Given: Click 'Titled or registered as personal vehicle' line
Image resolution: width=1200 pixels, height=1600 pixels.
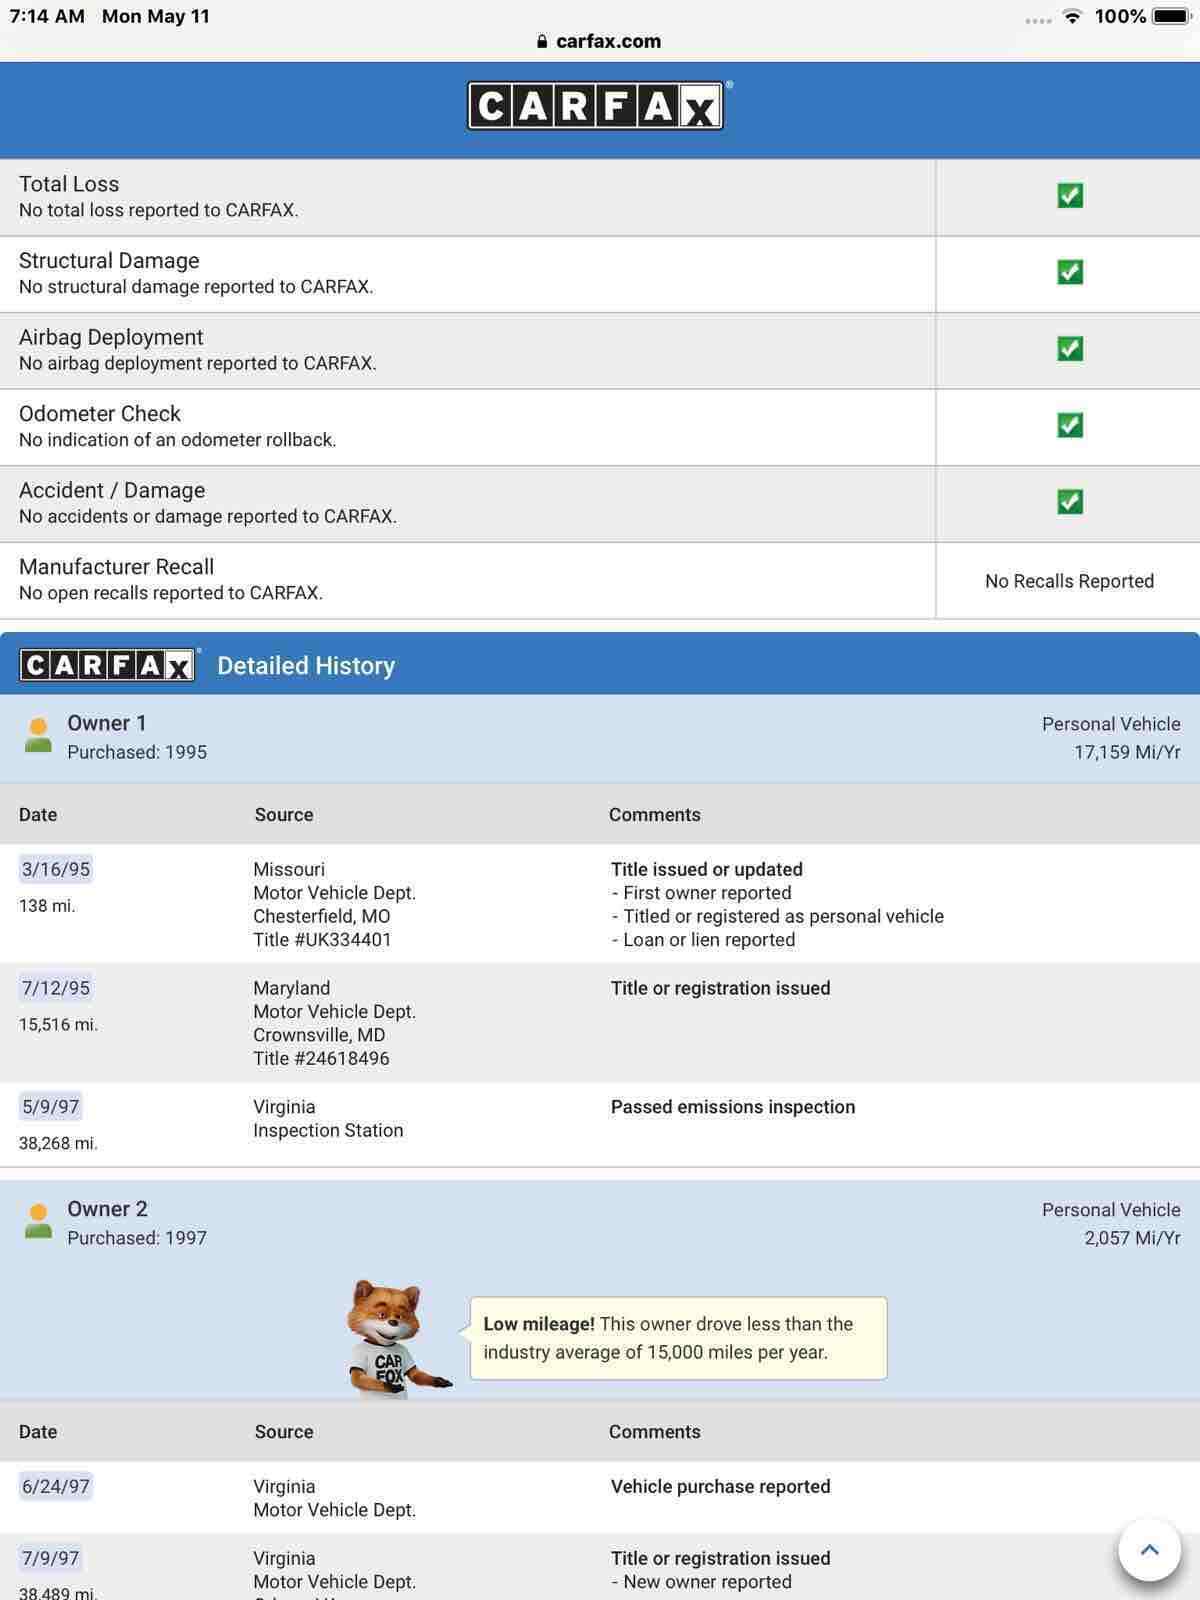Looking at the screenshot, I should click(777, 916).
